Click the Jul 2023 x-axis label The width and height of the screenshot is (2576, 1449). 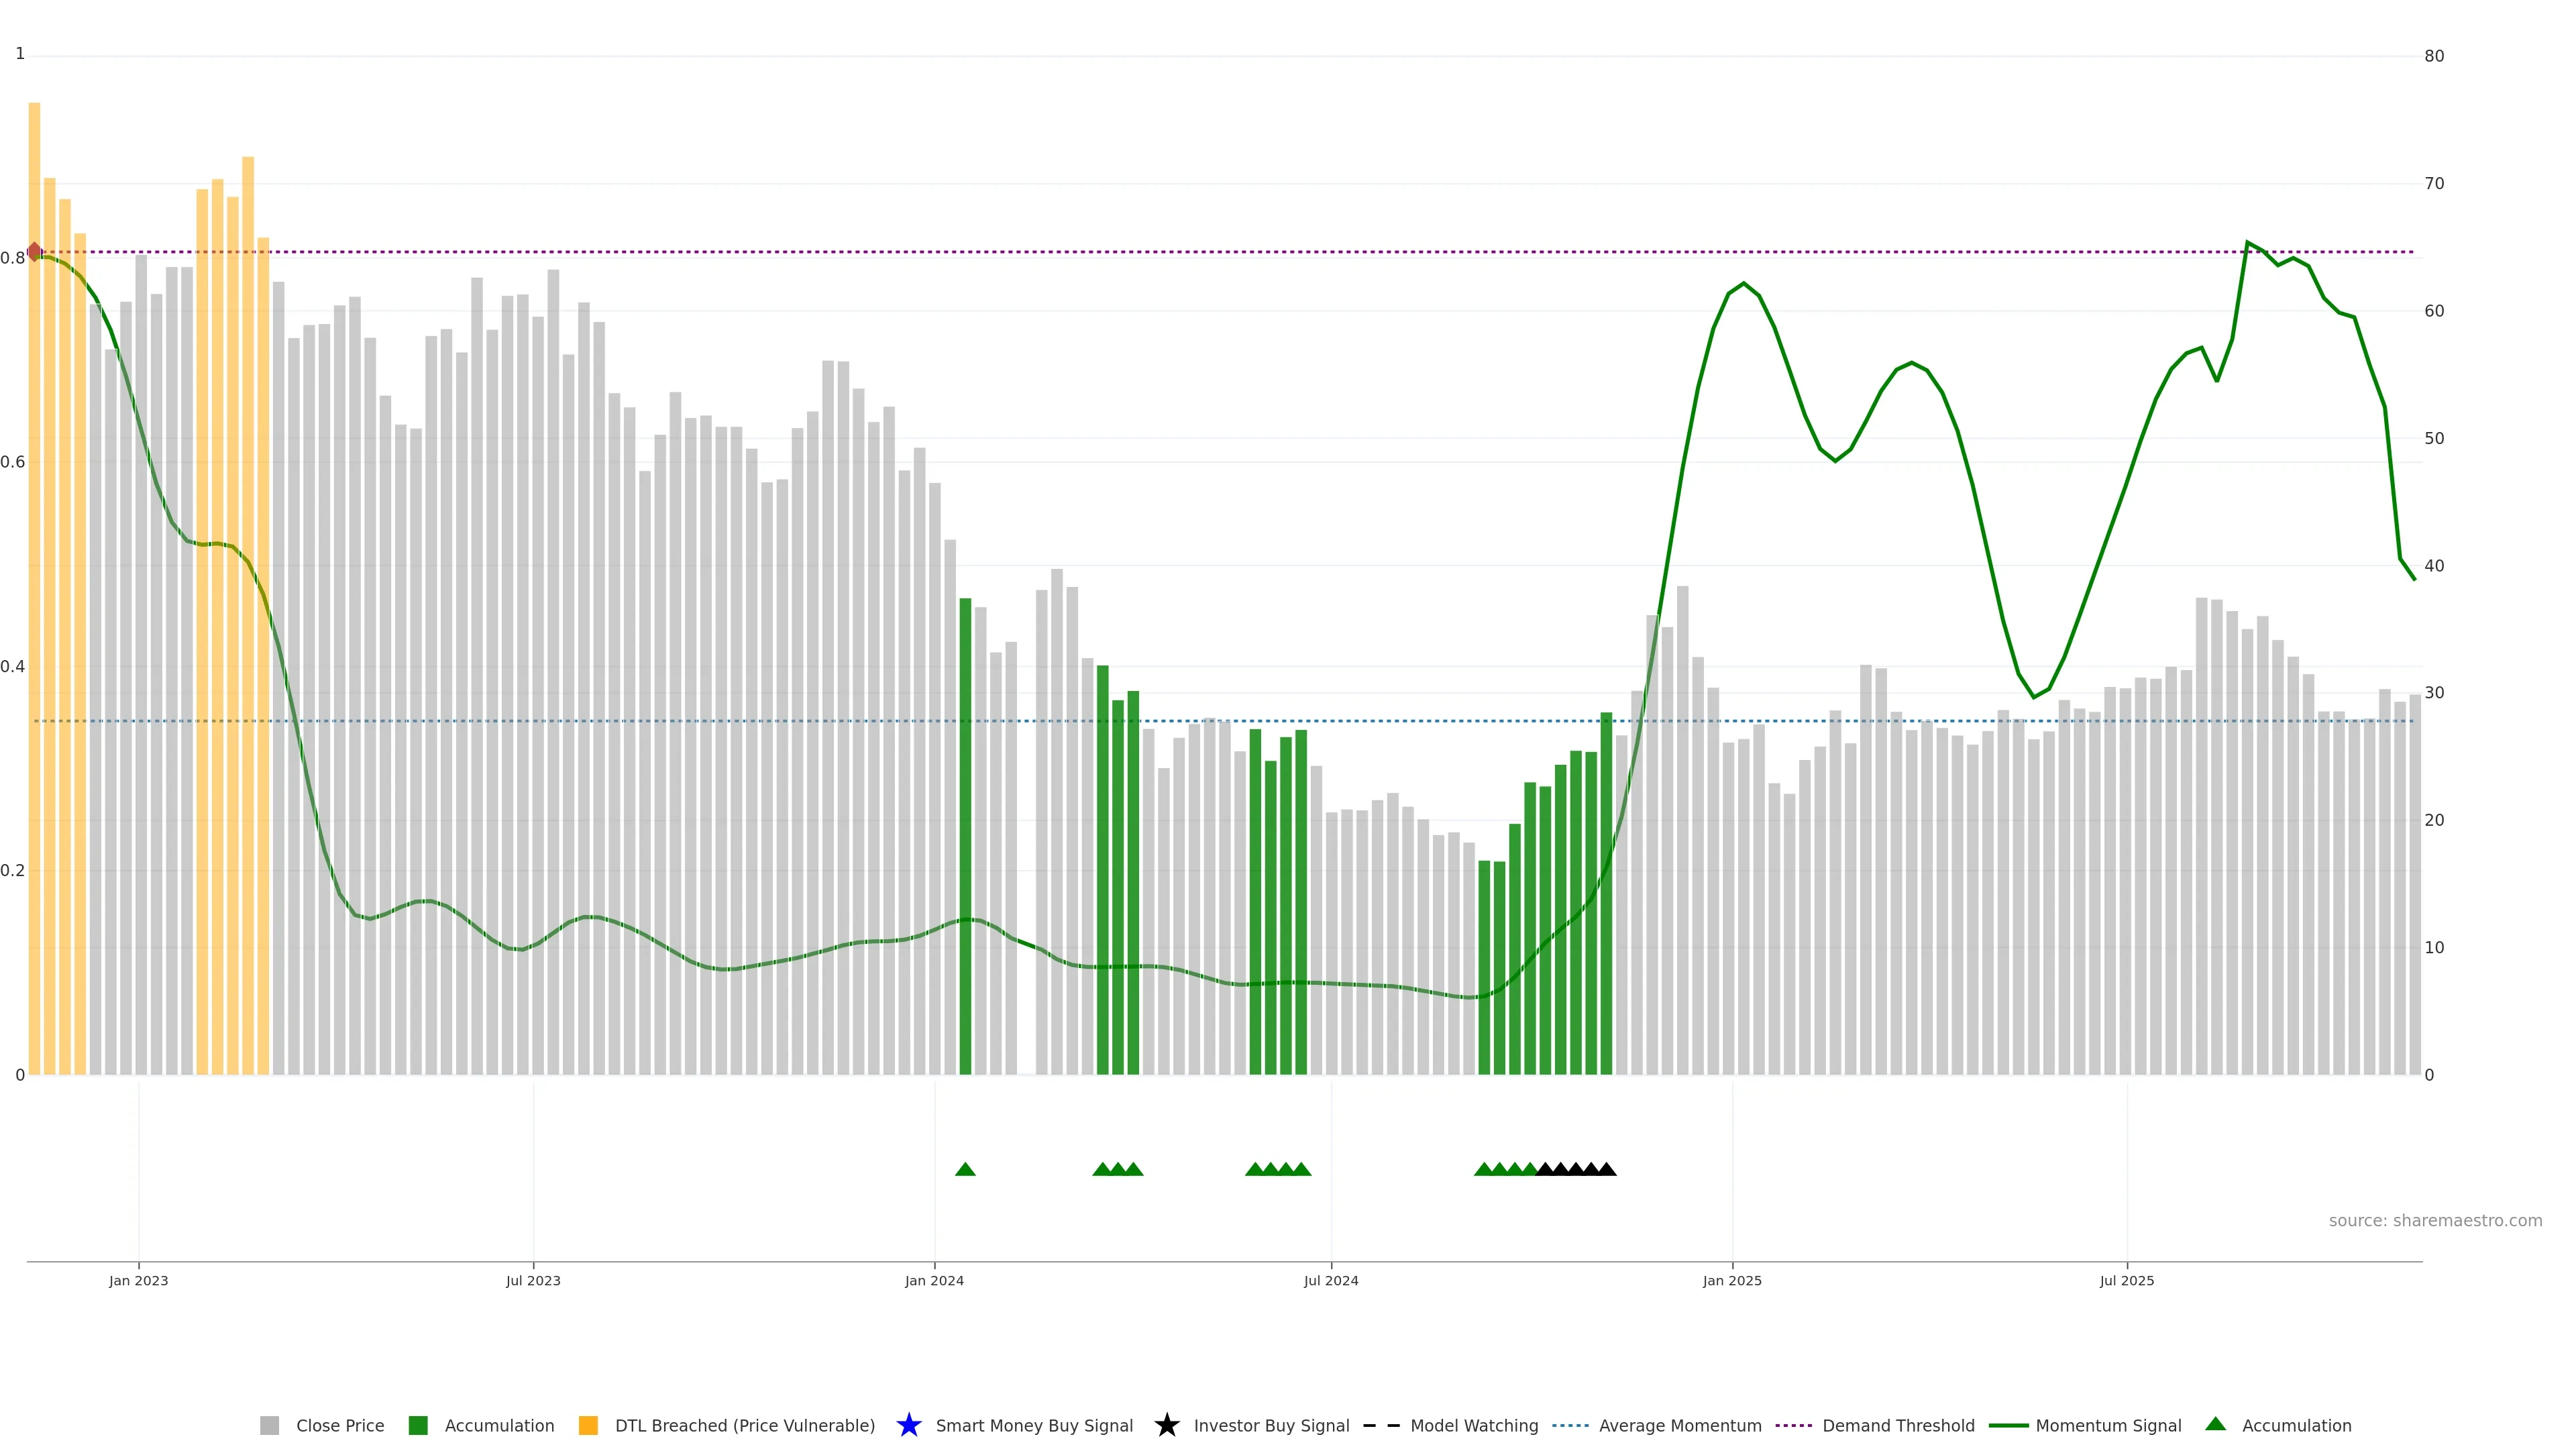pyautogui.click(x=533, y=1280)
